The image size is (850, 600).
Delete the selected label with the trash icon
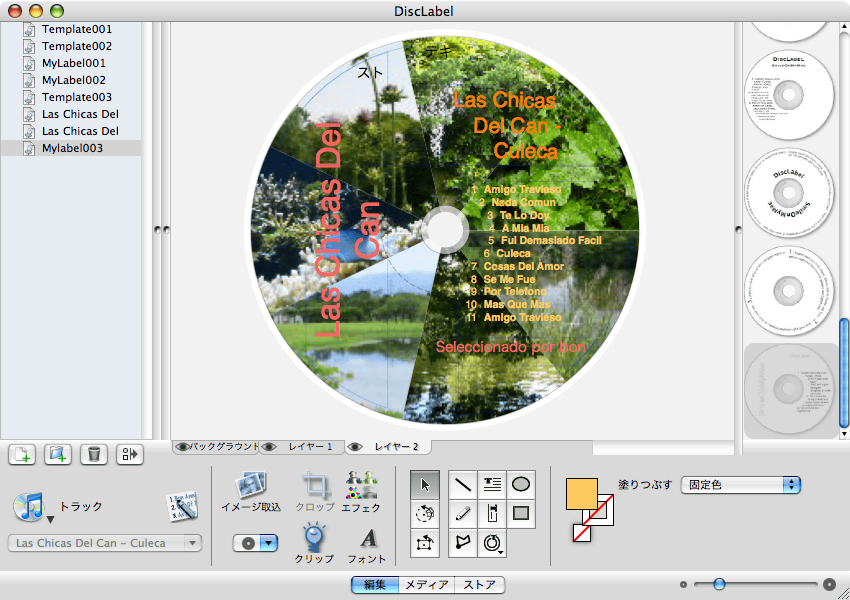point(93,454)
